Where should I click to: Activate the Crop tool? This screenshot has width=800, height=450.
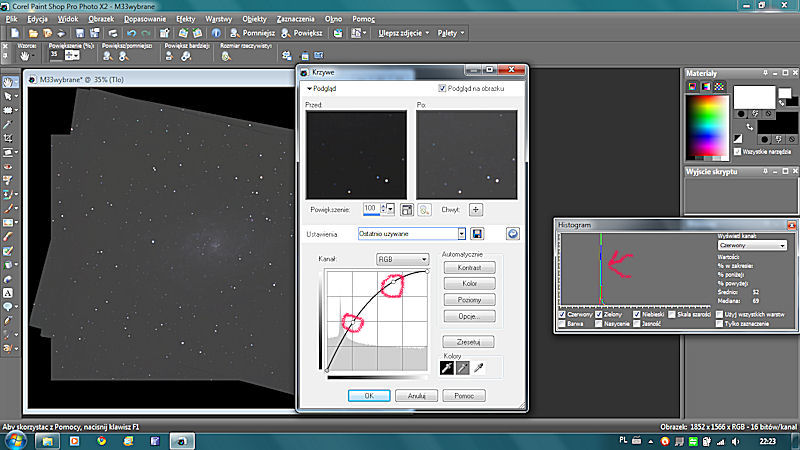click(x=8, y=138)
